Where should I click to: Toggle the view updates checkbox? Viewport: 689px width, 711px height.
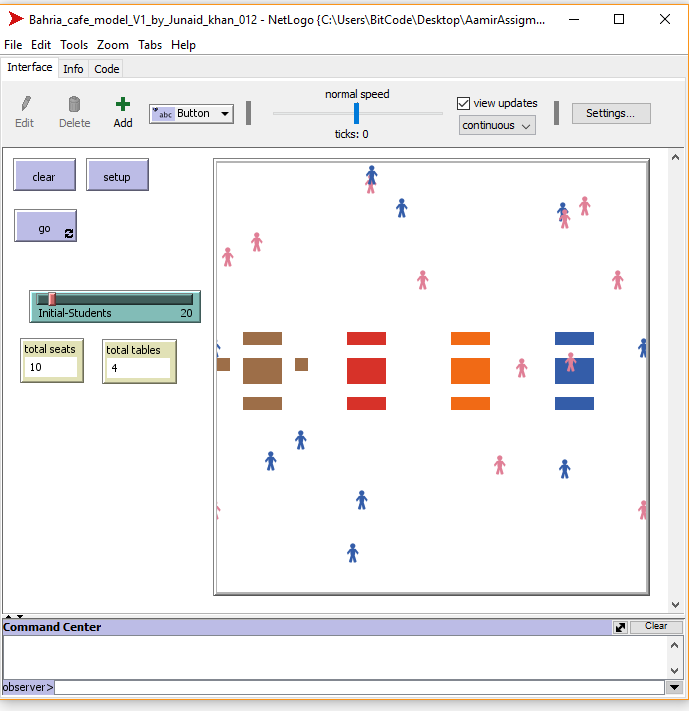point(464,103)
